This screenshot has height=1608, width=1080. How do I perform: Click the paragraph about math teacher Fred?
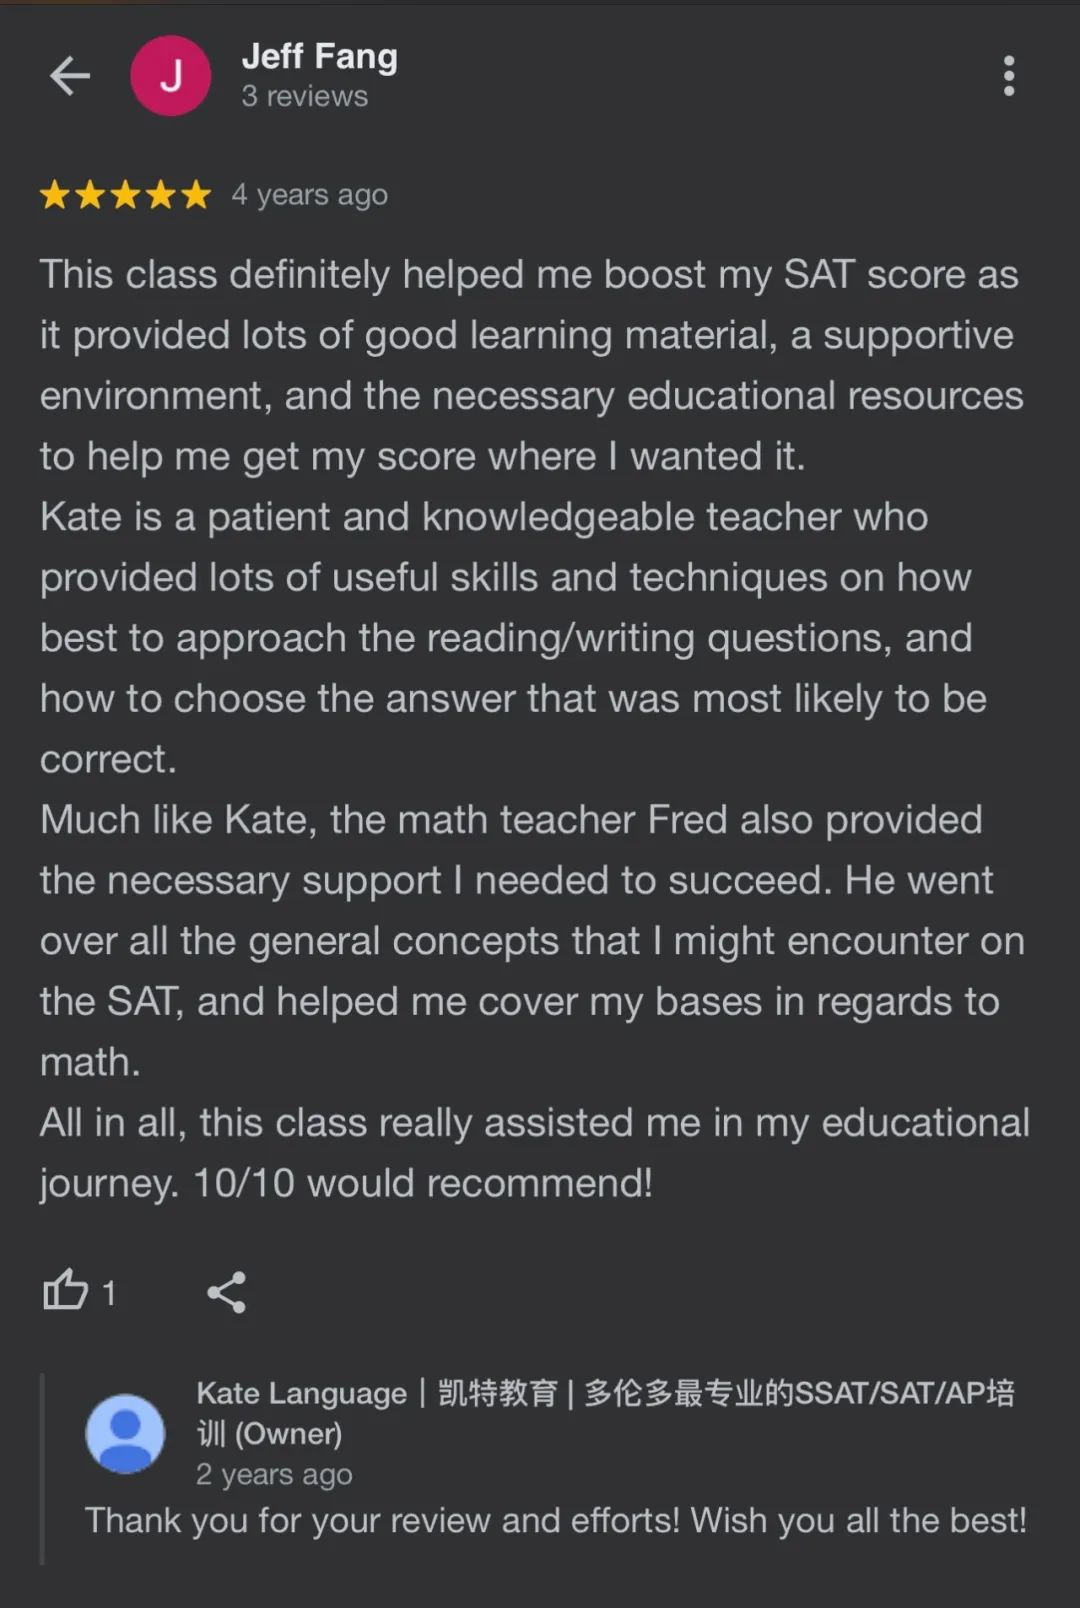pos(532,941)
